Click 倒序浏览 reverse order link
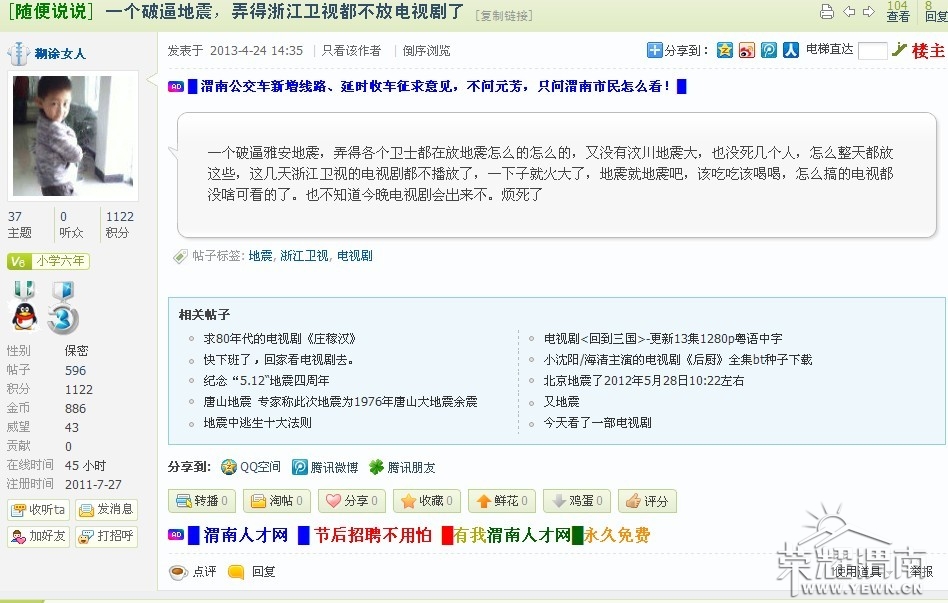Image resolution: width=948 pixels, height=603 pixels. click(426, 51)
